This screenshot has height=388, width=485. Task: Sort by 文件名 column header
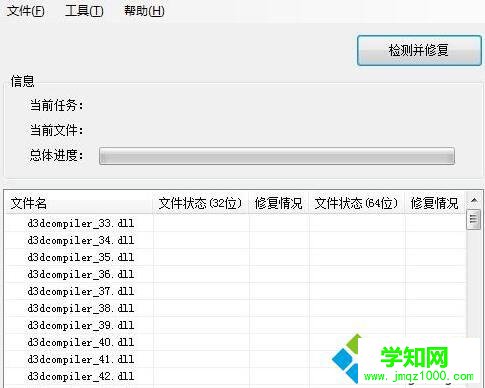[x=79, y=203]
